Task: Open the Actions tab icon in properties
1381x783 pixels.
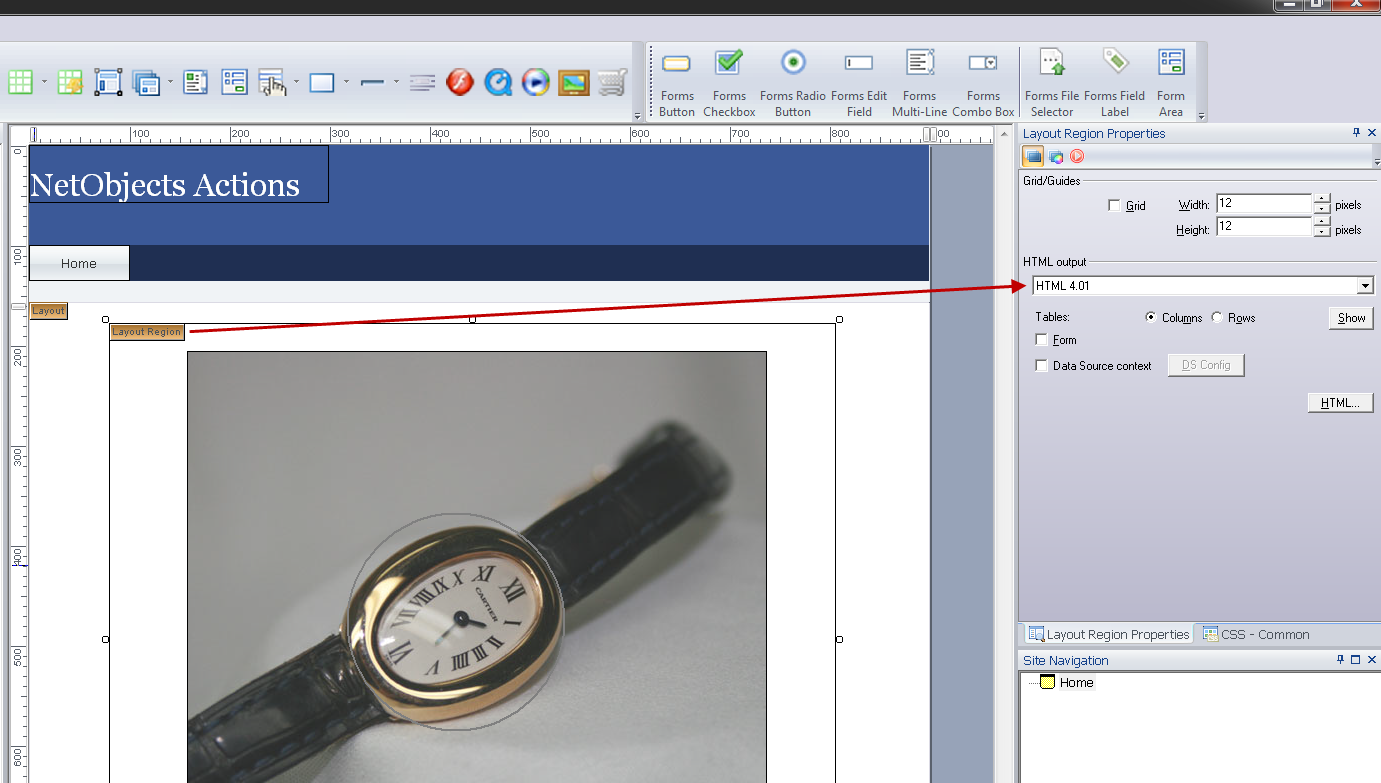Action: point(1077,156)
